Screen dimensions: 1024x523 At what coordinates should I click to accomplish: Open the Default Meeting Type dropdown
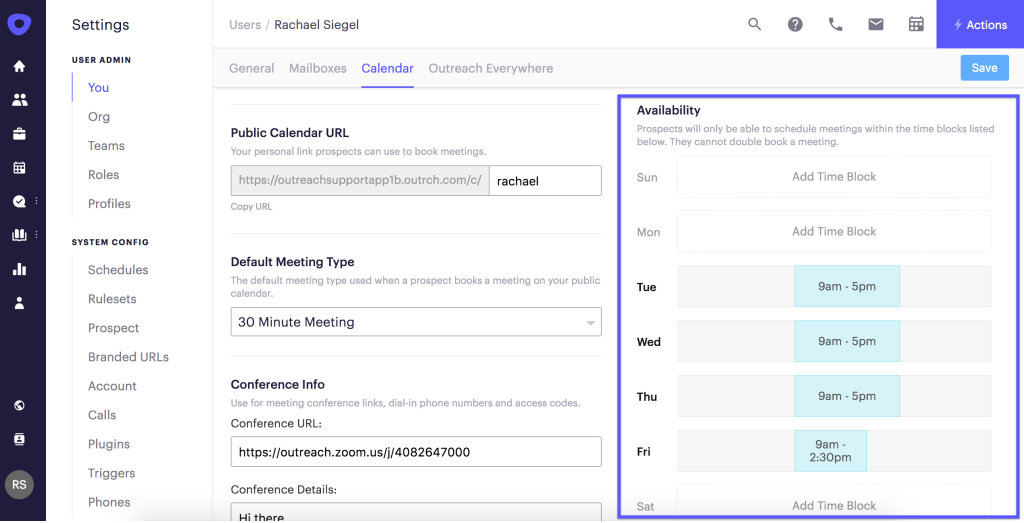click(x=416, y=322)
